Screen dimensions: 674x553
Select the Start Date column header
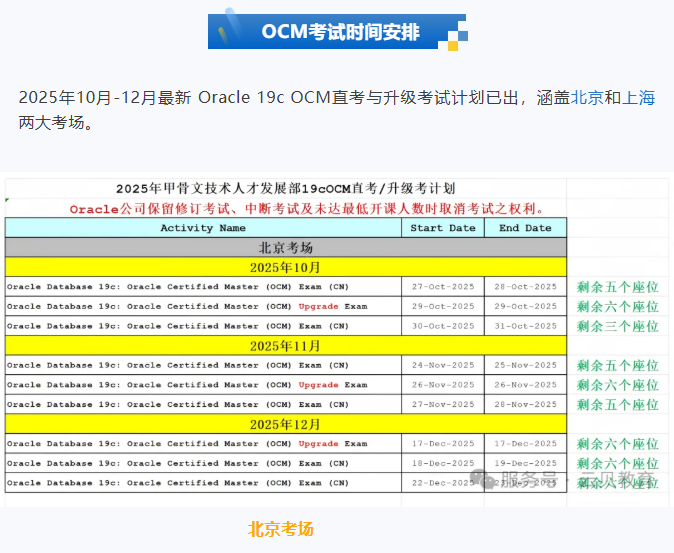point(443,228)
